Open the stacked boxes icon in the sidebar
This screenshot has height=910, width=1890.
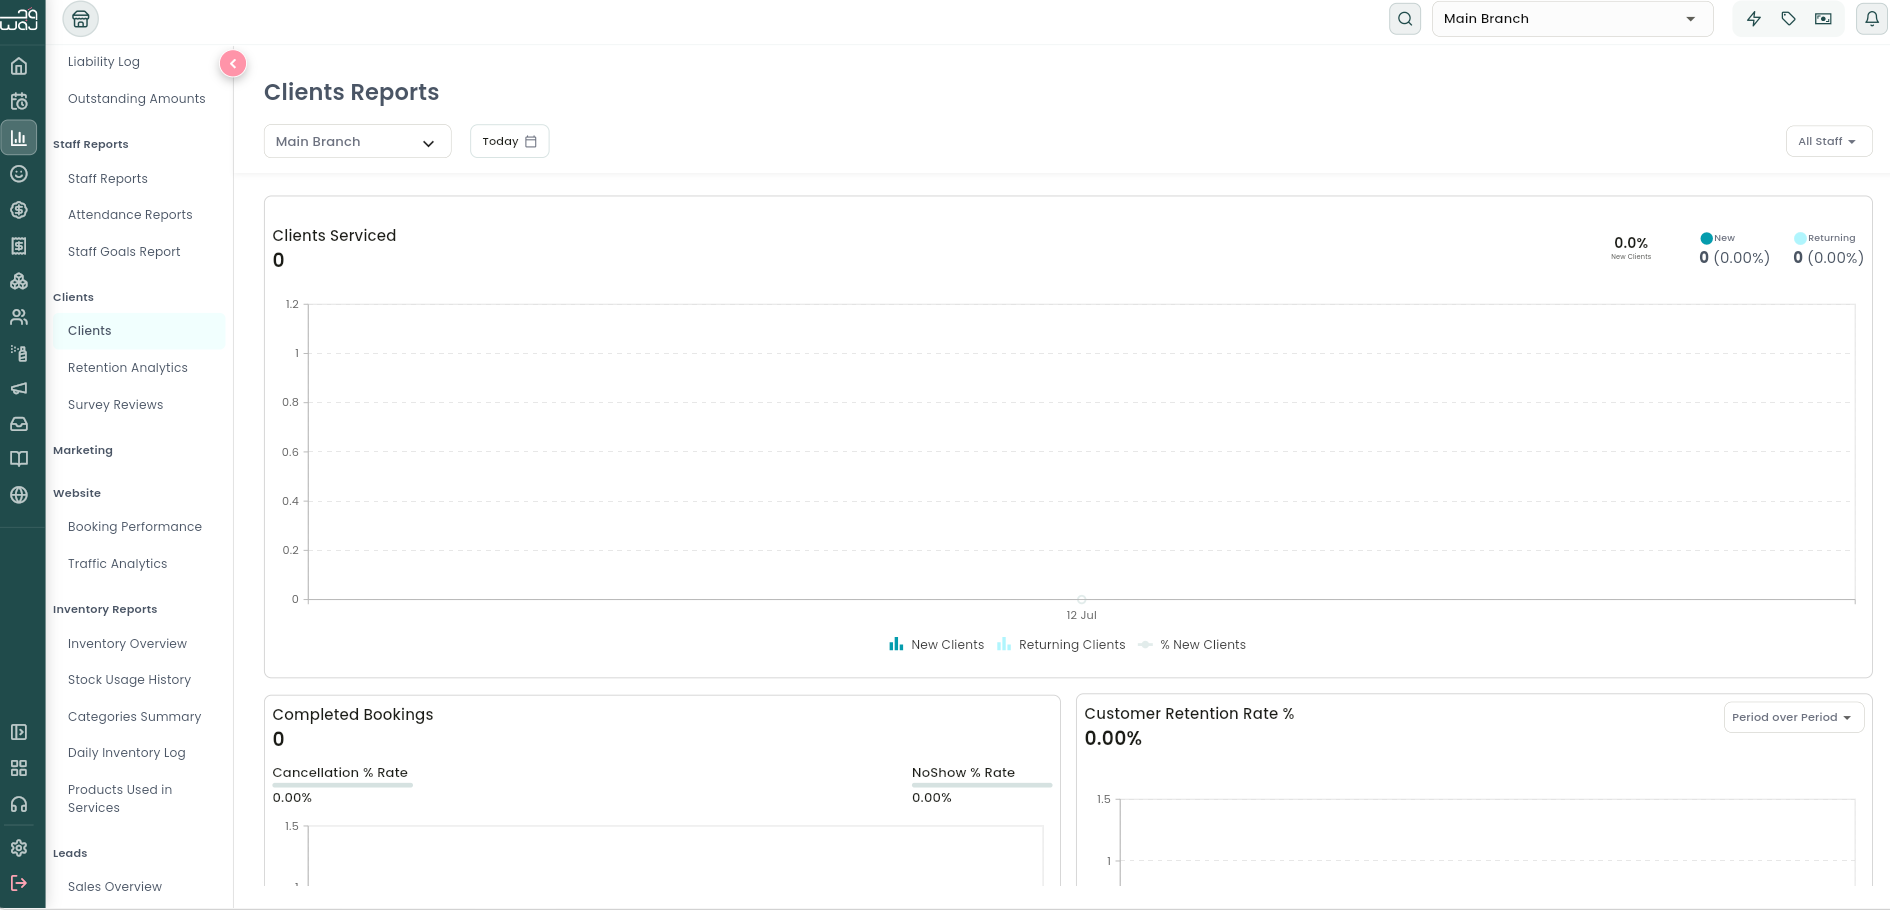point(19,281)
